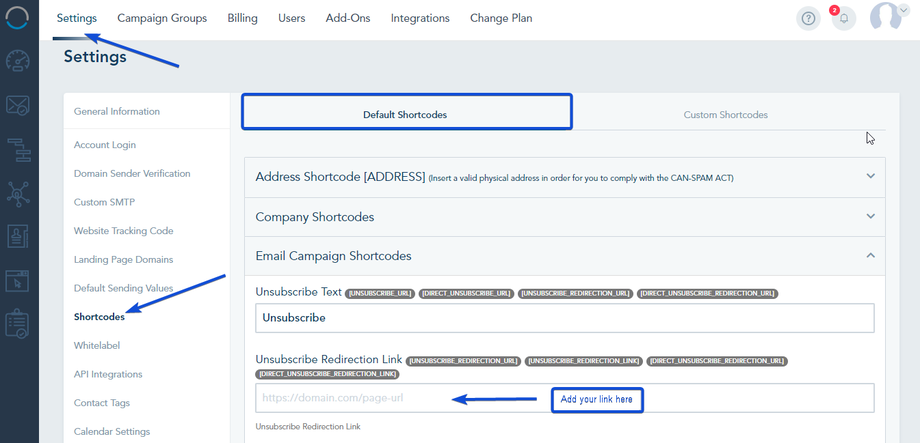Go to the Whitelabel settings page
This screenshot has width=920, height=443.
96,346
